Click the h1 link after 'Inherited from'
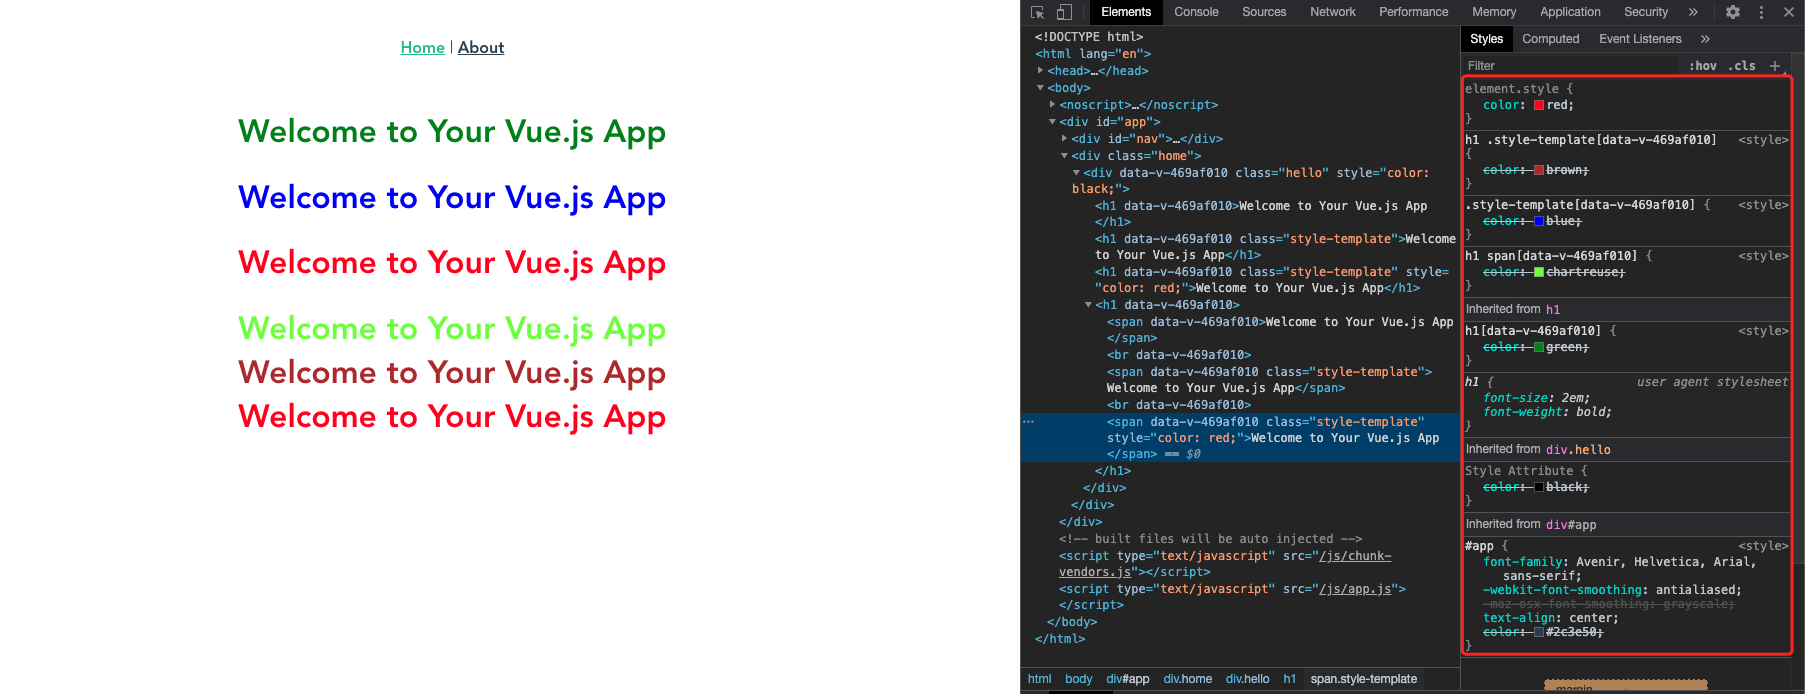The image size is (1805, 694). (1553, 310)
